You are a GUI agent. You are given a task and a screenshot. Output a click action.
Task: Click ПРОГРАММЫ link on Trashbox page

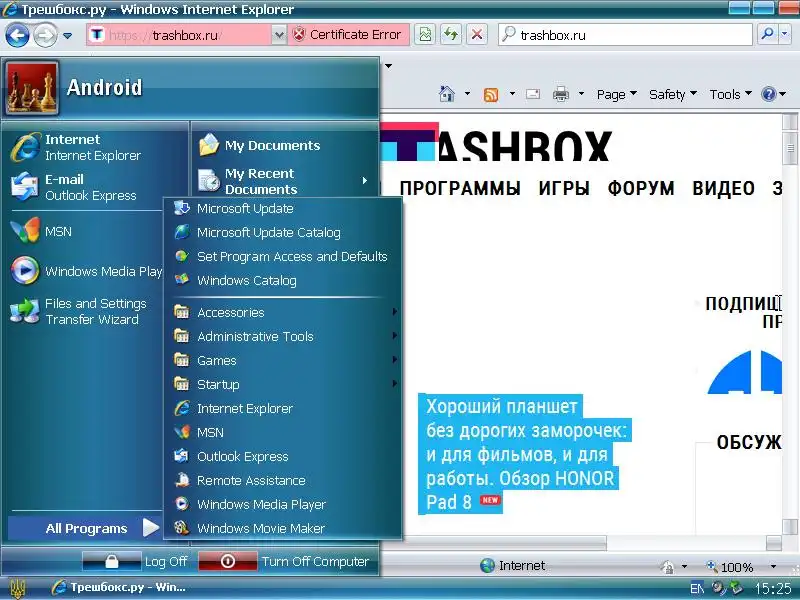click(x=460, y=188)
